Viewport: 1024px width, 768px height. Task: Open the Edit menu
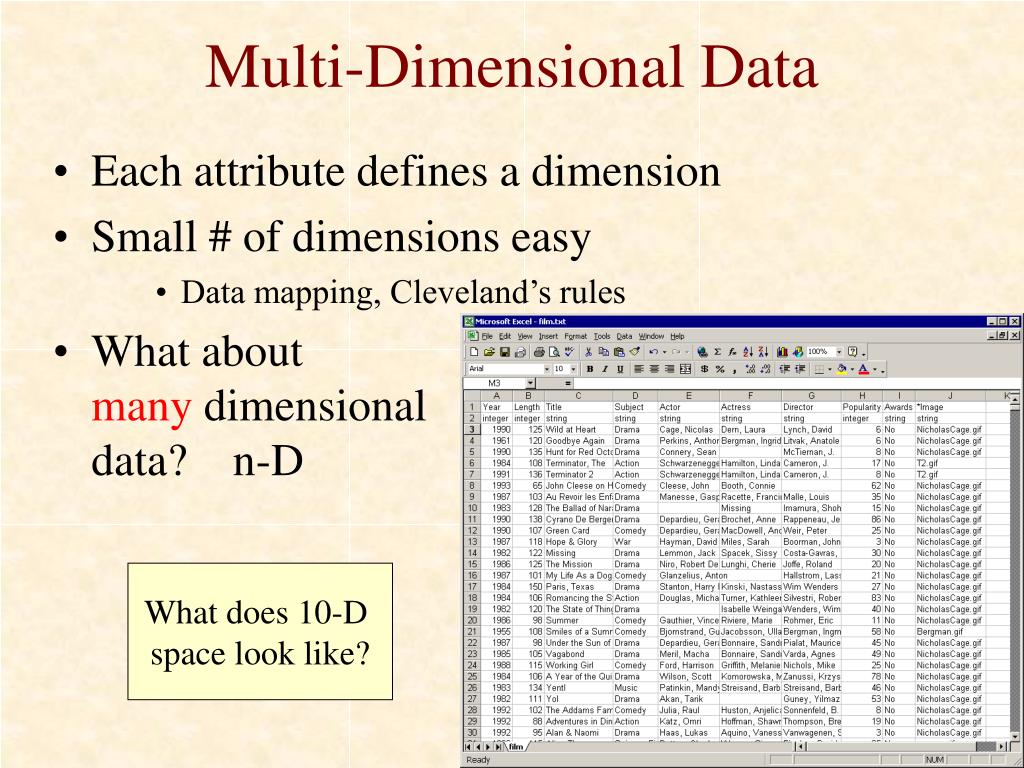click(x=505, y=336)
